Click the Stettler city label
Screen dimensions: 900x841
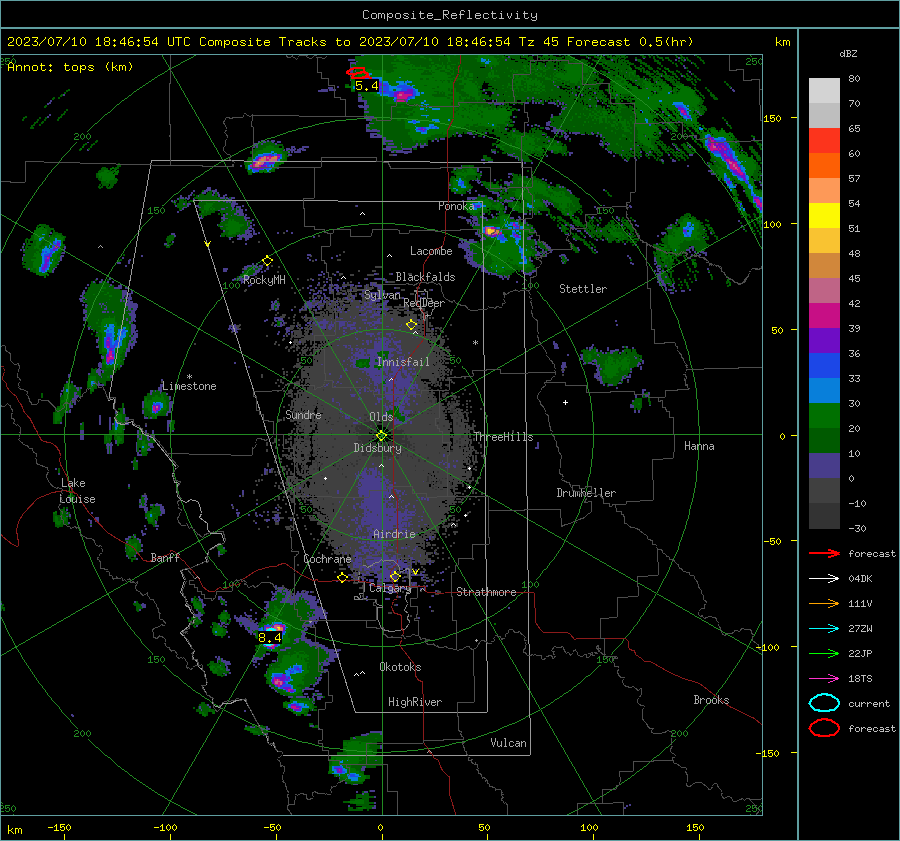point(583,289)
